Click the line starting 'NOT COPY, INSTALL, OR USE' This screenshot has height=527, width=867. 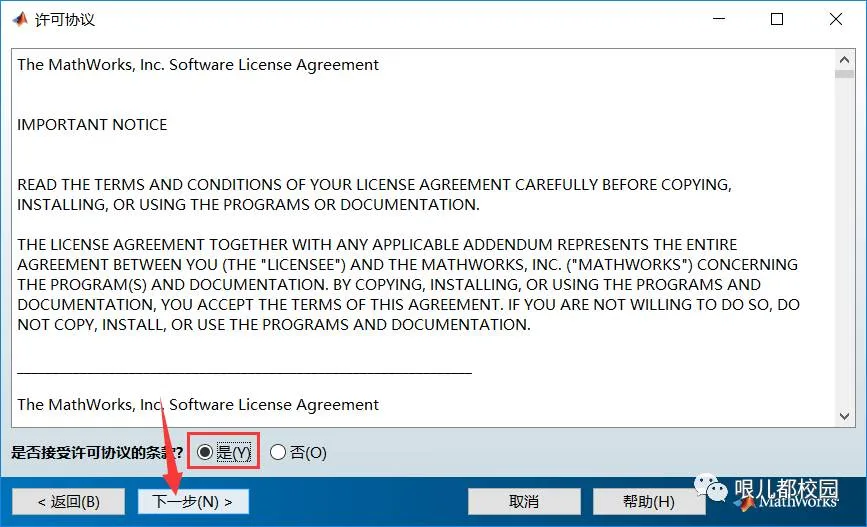click(x=274, y=324)
